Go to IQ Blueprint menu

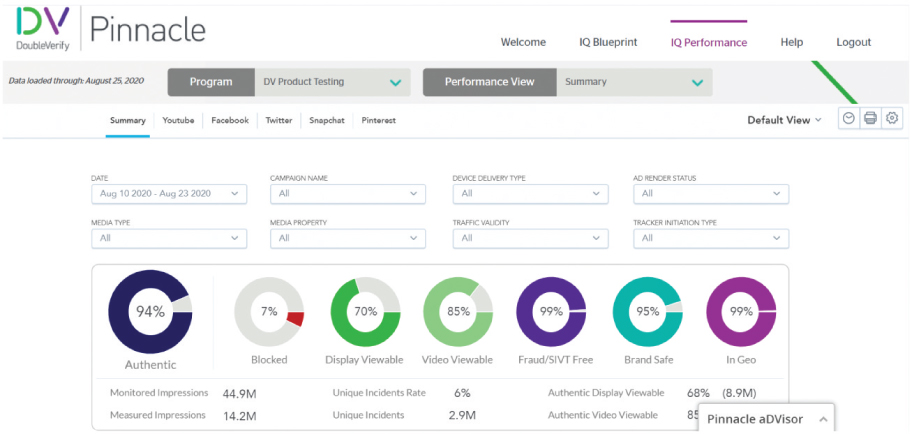608,42
